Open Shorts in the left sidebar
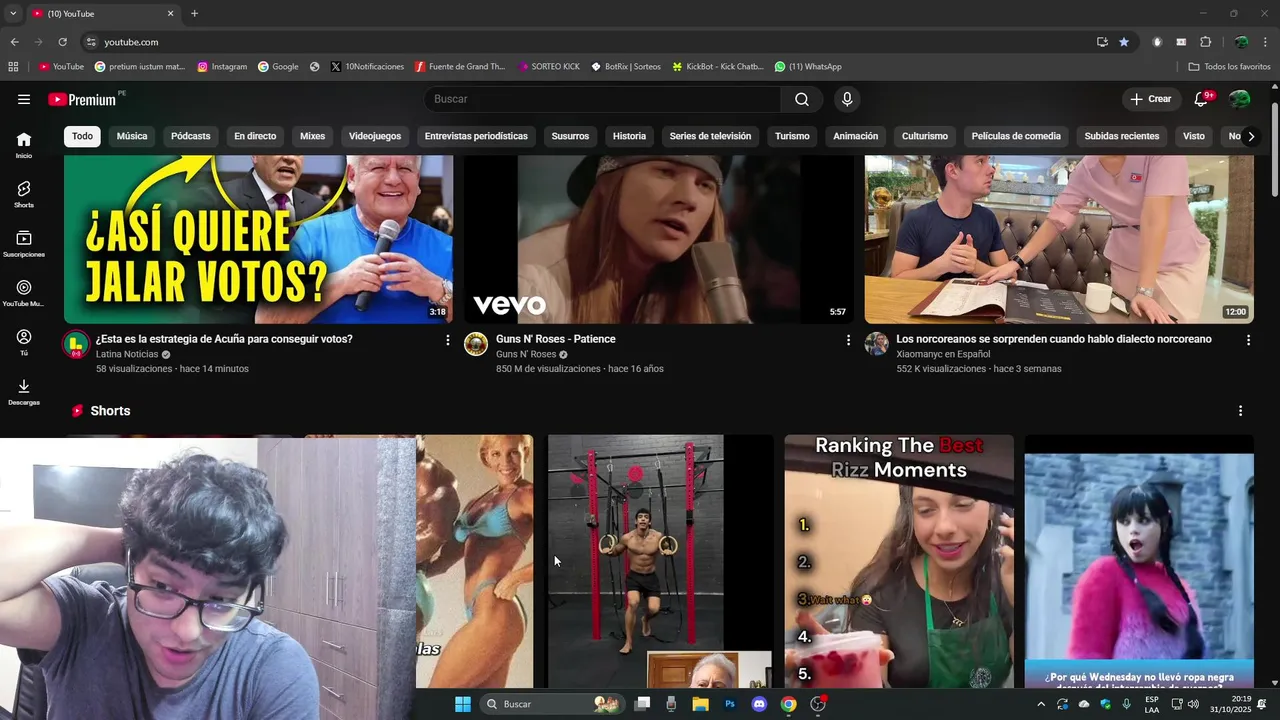 (24, 194)
